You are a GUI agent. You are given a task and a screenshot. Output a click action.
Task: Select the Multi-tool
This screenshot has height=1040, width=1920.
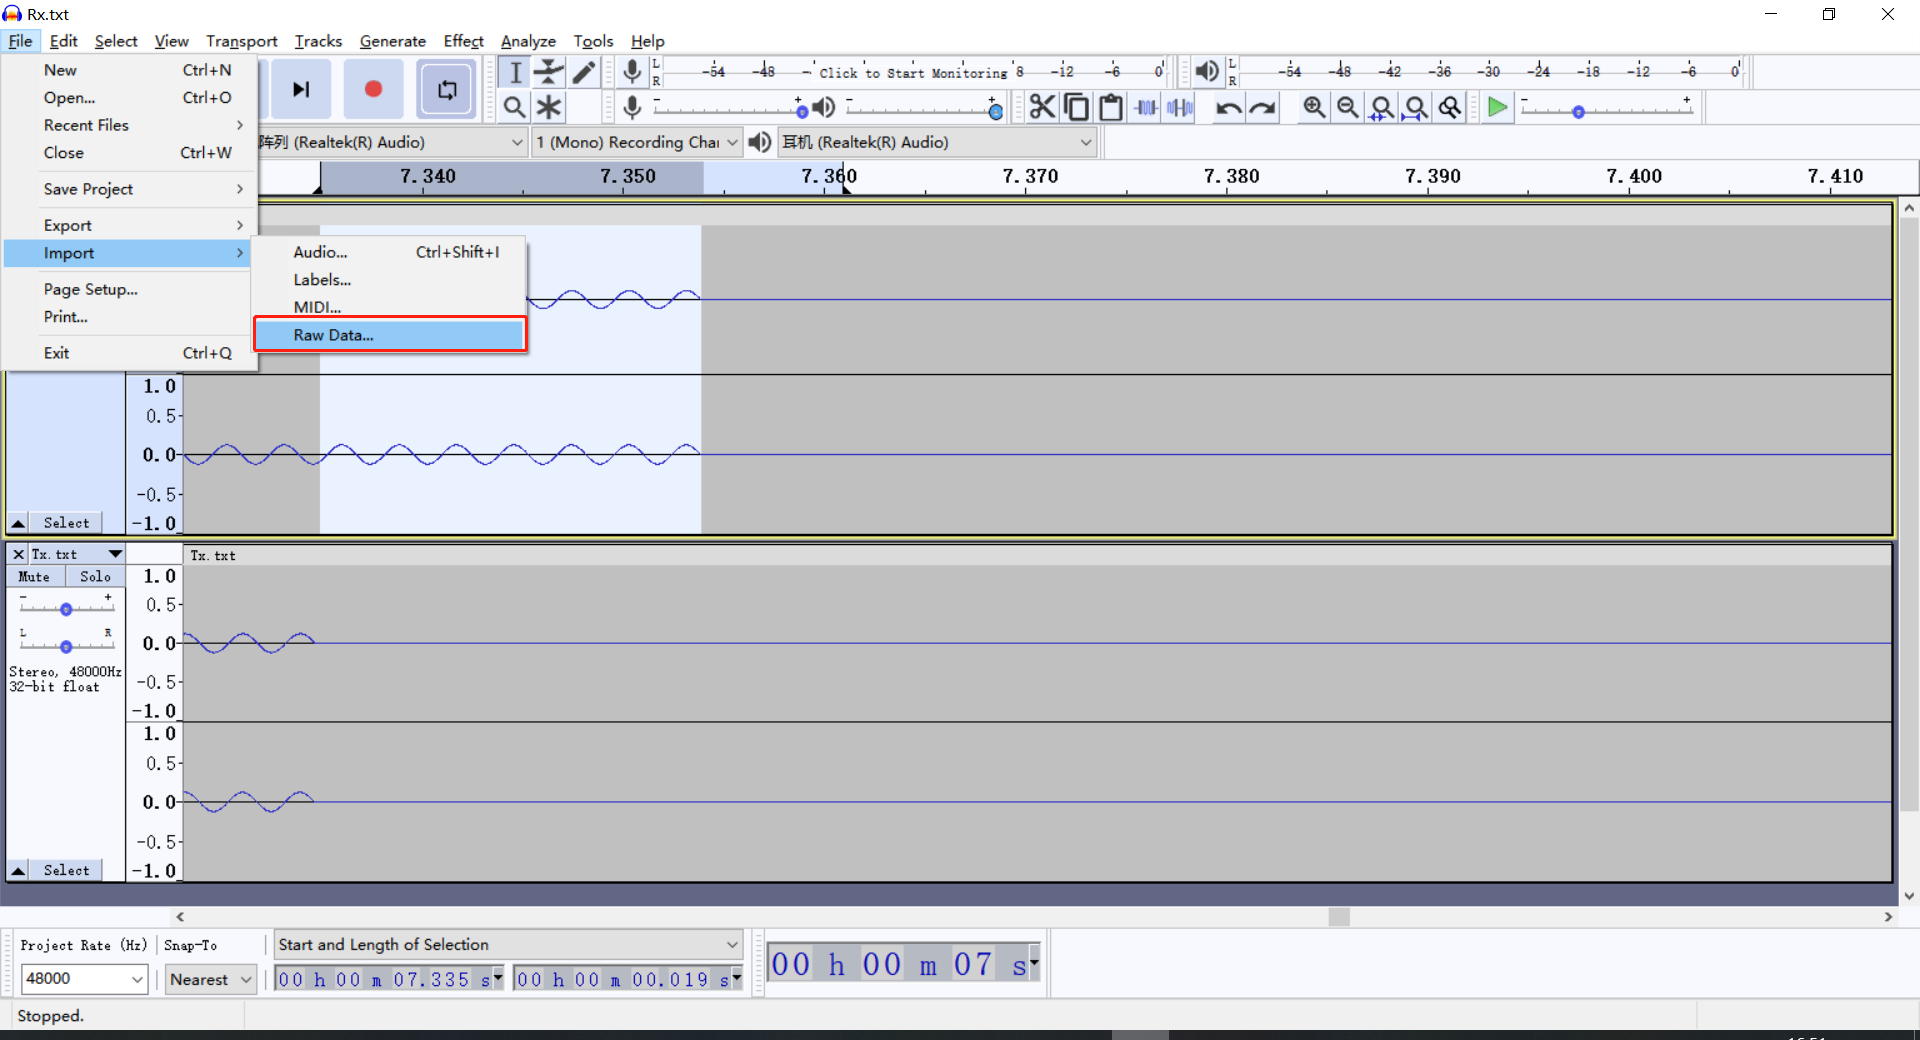point(549,107)
